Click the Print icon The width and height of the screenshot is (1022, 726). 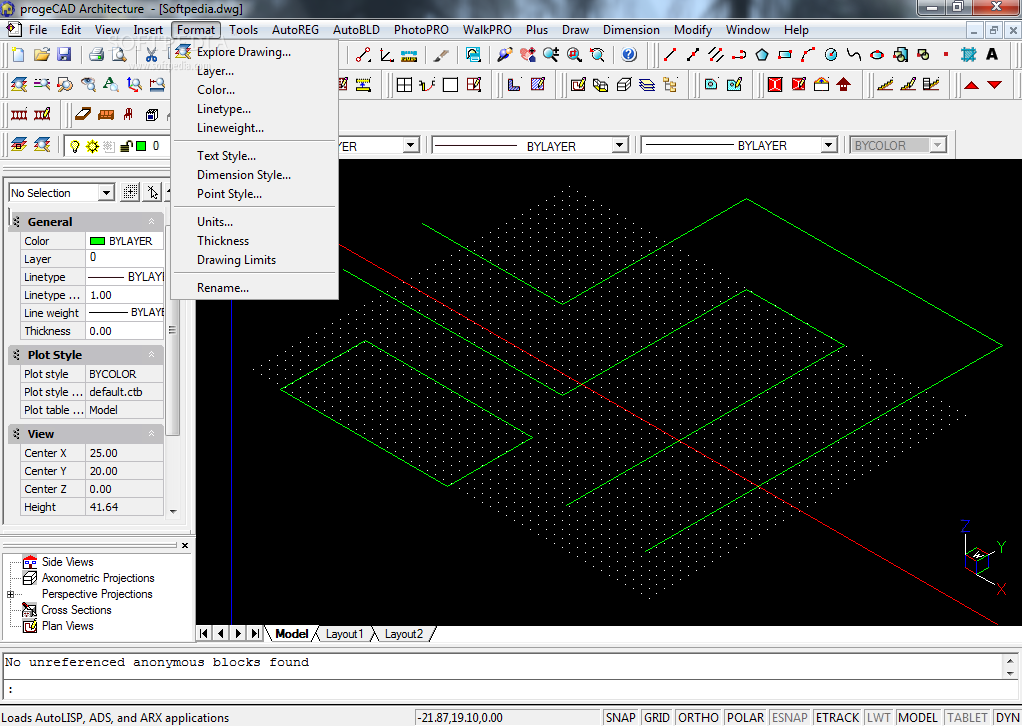click(96, 55)
